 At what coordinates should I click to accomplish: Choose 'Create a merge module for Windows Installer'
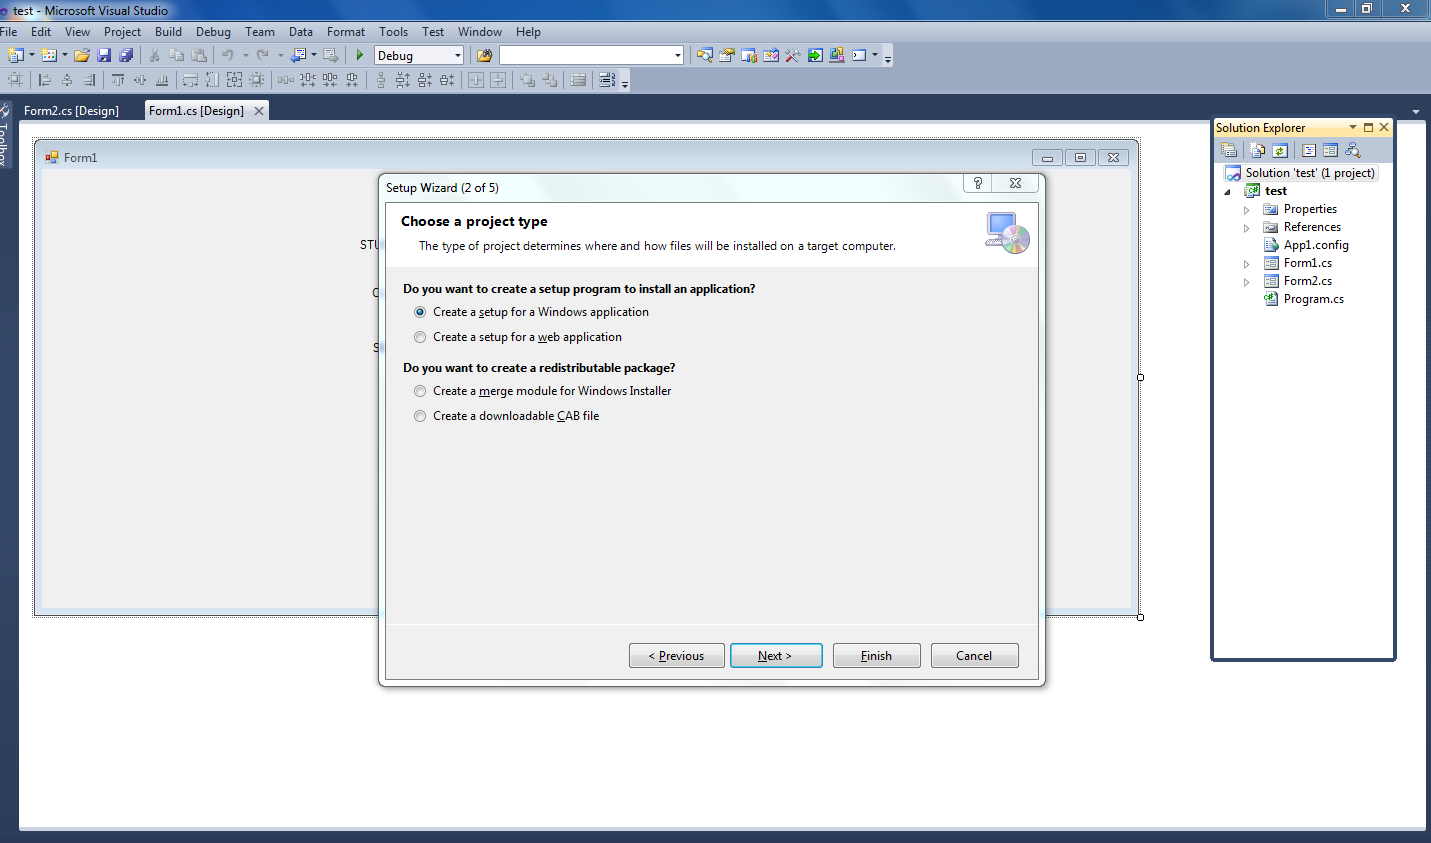pyautogui.click(x=420, y=391)
